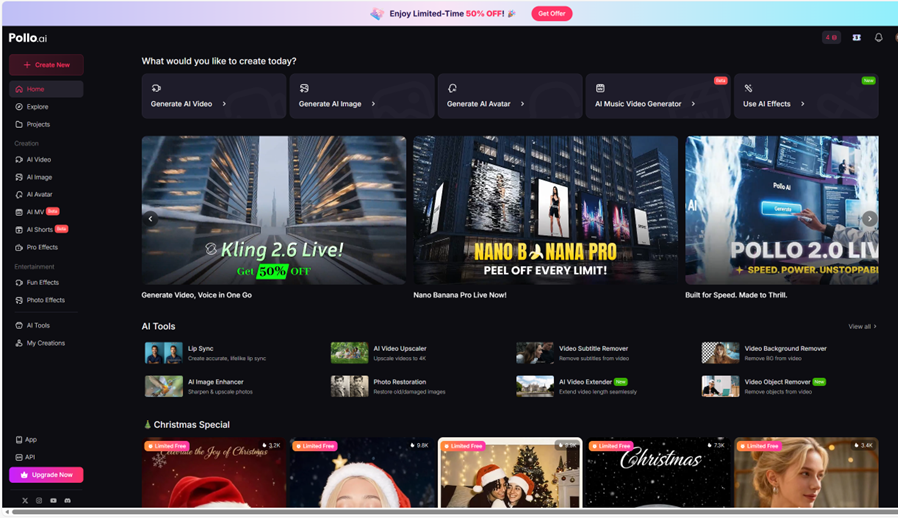Open the X social link icon
The width and height of the screenshot is (898, 518).
[25, 500]
